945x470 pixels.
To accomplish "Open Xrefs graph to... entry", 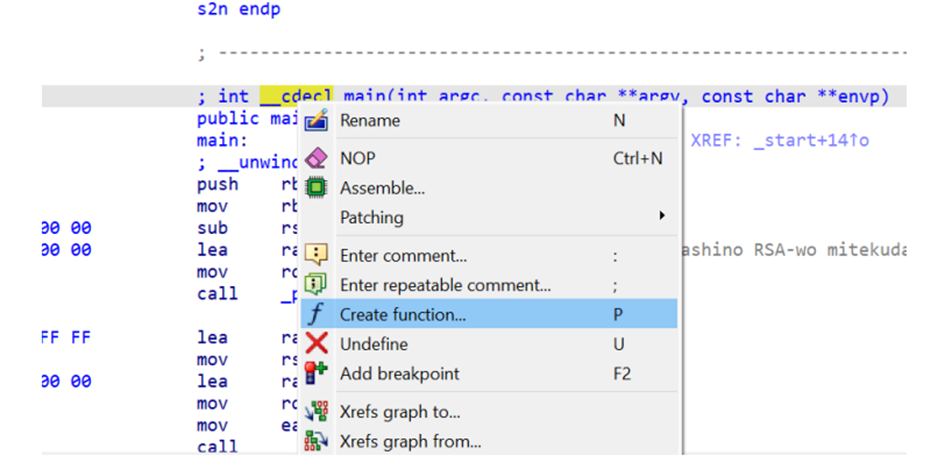I will coord(489,412).
